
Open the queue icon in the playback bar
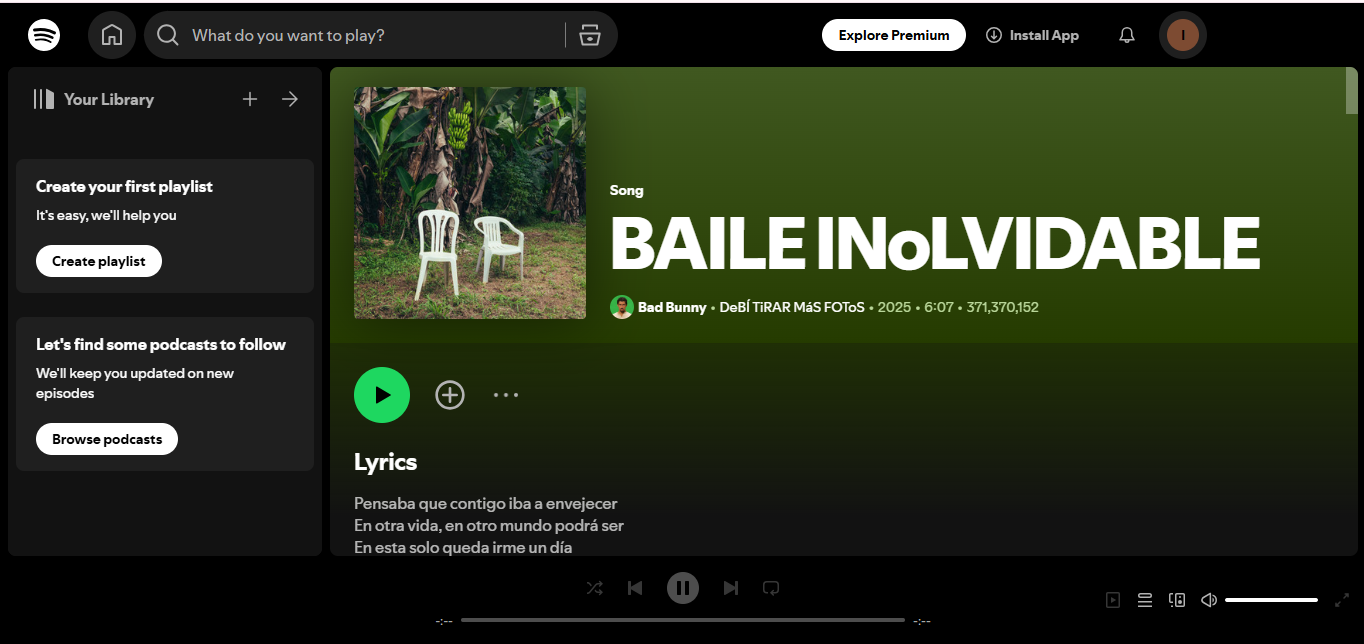point(1144,599)
